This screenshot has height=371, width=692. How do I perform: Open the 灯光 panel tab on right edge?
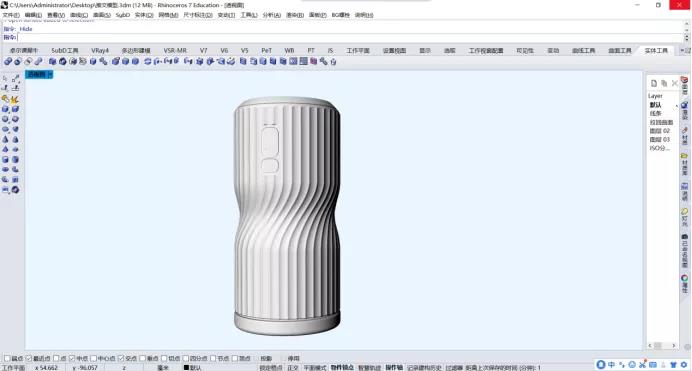point(684,217)
